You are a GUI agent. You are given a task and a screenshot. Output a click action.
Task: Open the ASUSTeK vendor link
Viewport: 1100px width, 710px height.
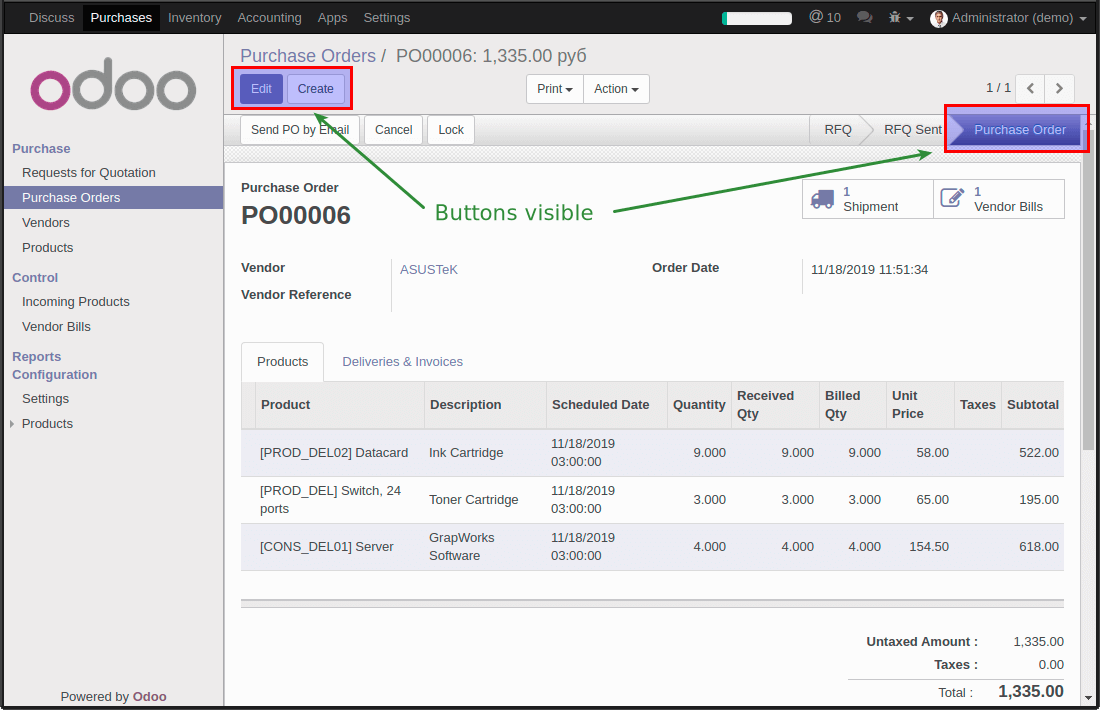[x=429, y=270]
